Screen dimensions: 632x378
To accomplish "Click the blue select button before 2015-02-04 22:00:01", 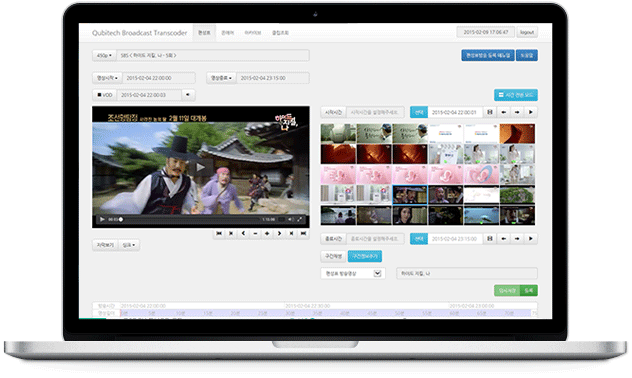I will [x=419, y=112].
